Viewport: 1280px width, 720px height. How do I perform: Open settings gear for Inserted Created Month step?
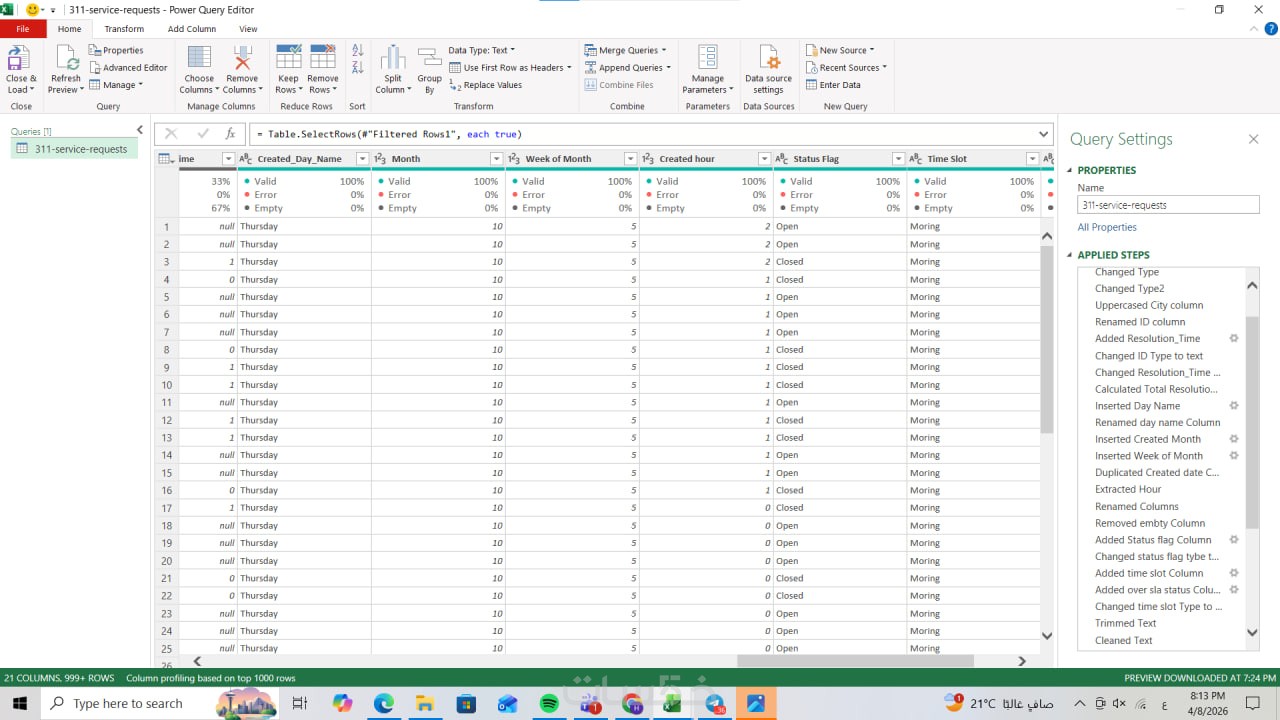1233,439
